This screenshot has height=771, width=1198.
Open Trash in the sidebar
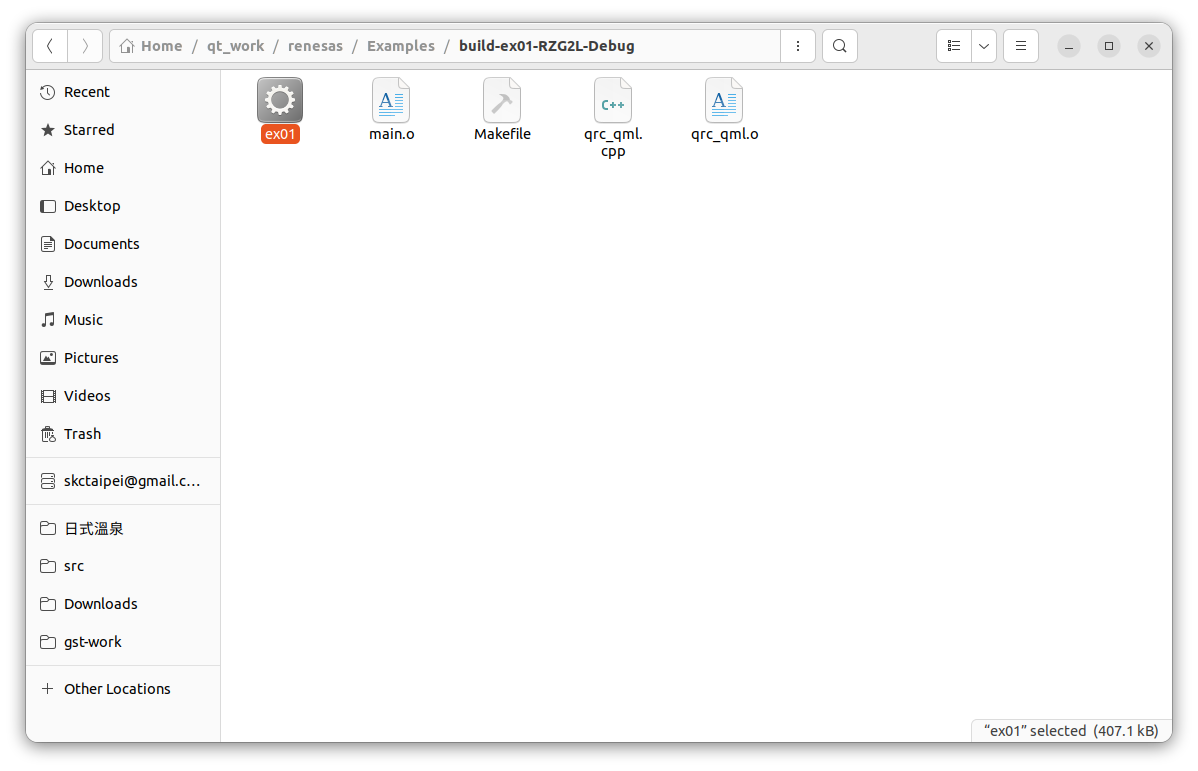click(x=82, y=434)
